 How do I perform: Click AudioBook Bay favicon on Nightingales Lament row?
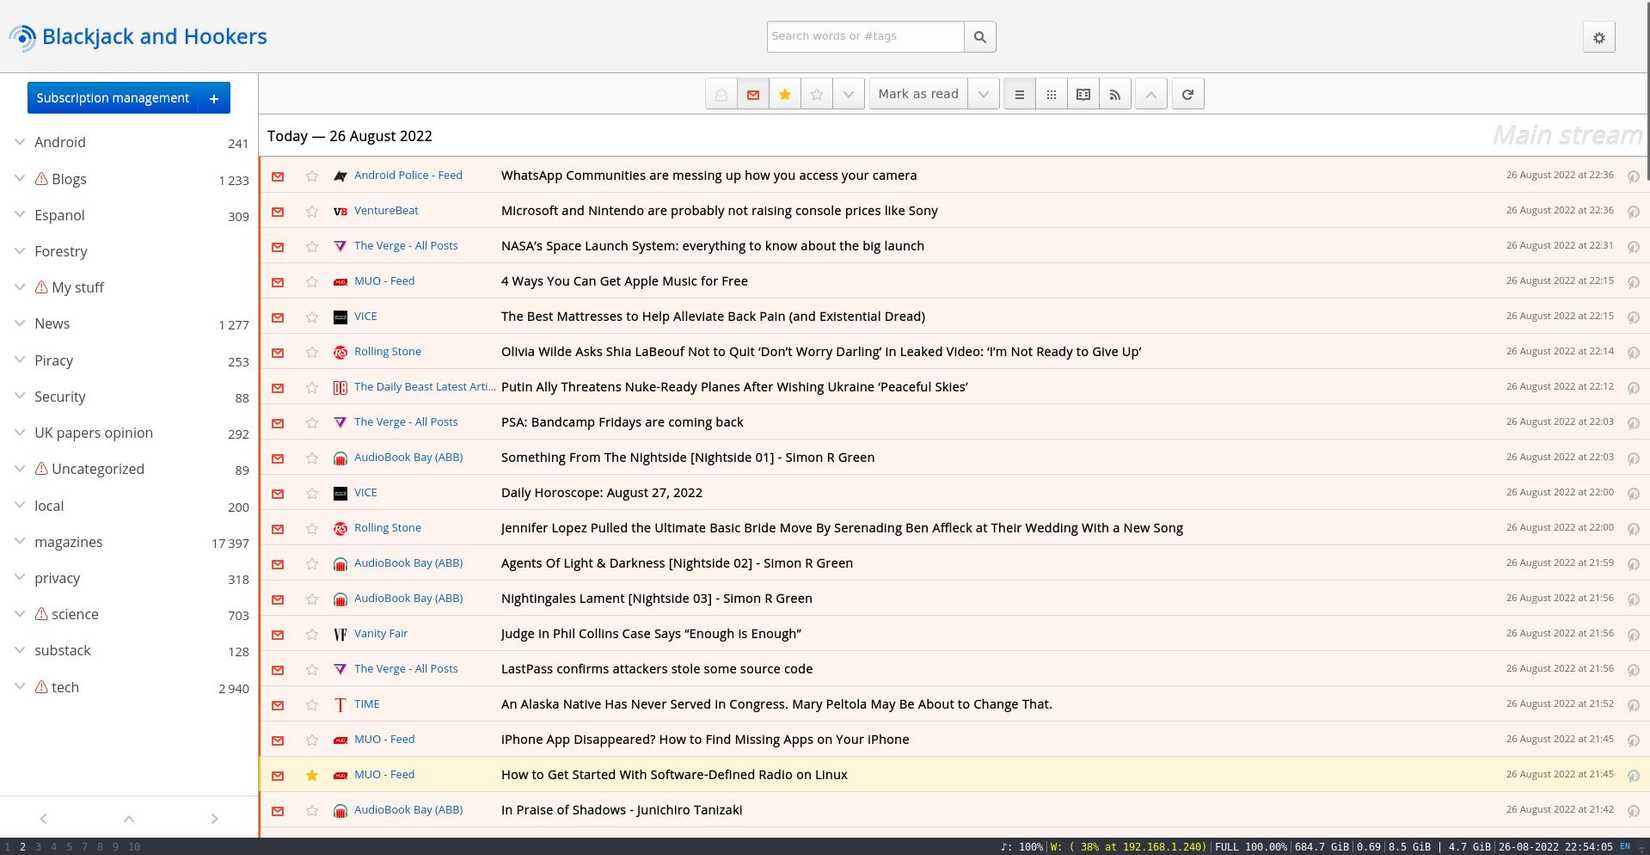(x=340, y=599)
